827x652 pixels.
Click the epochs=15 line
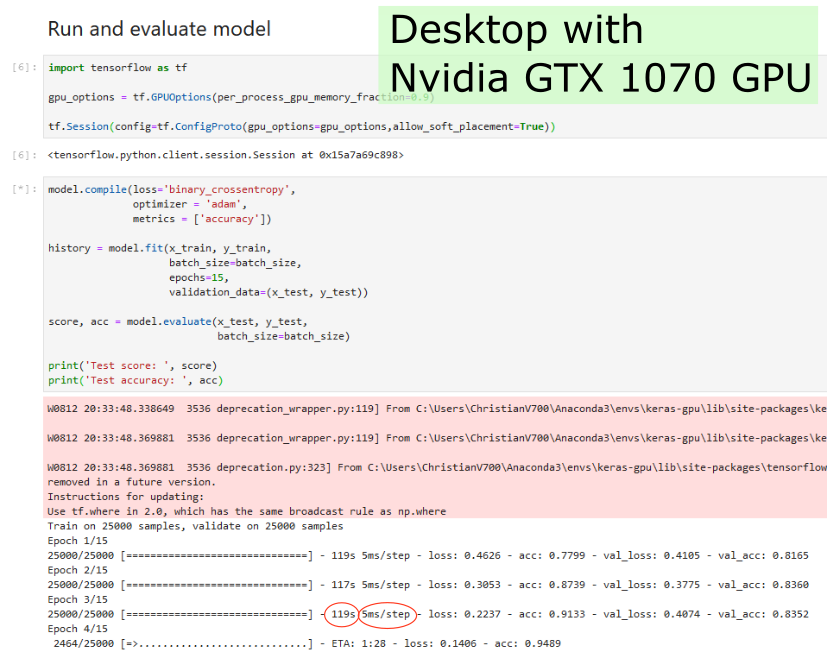pyautogui.click(x=199, y=277)
